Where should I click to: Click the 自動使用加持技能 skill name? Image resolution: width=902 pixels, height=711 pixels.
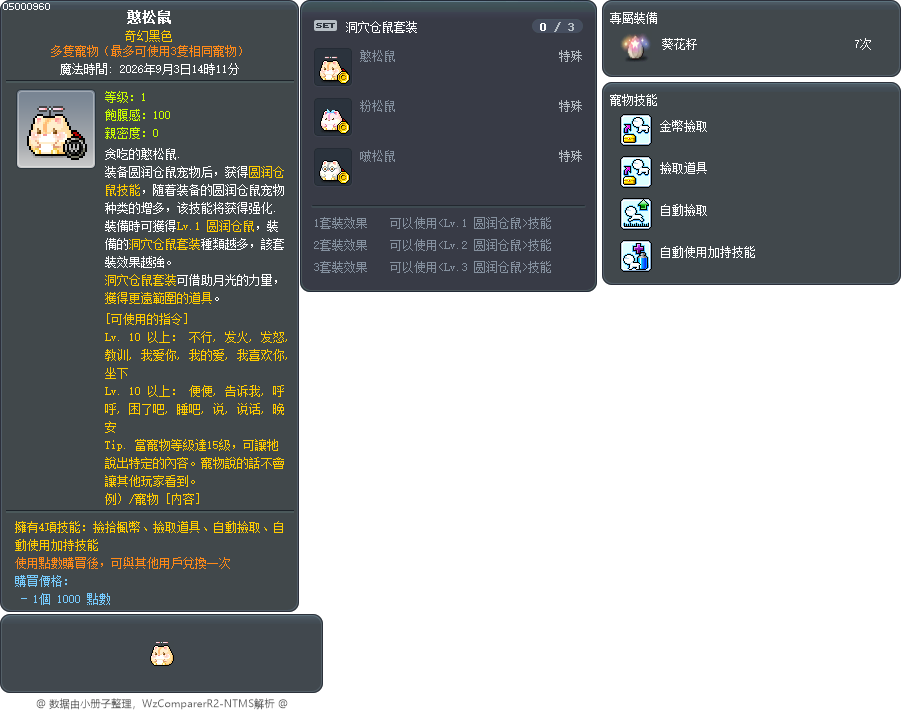coord(708,253)
